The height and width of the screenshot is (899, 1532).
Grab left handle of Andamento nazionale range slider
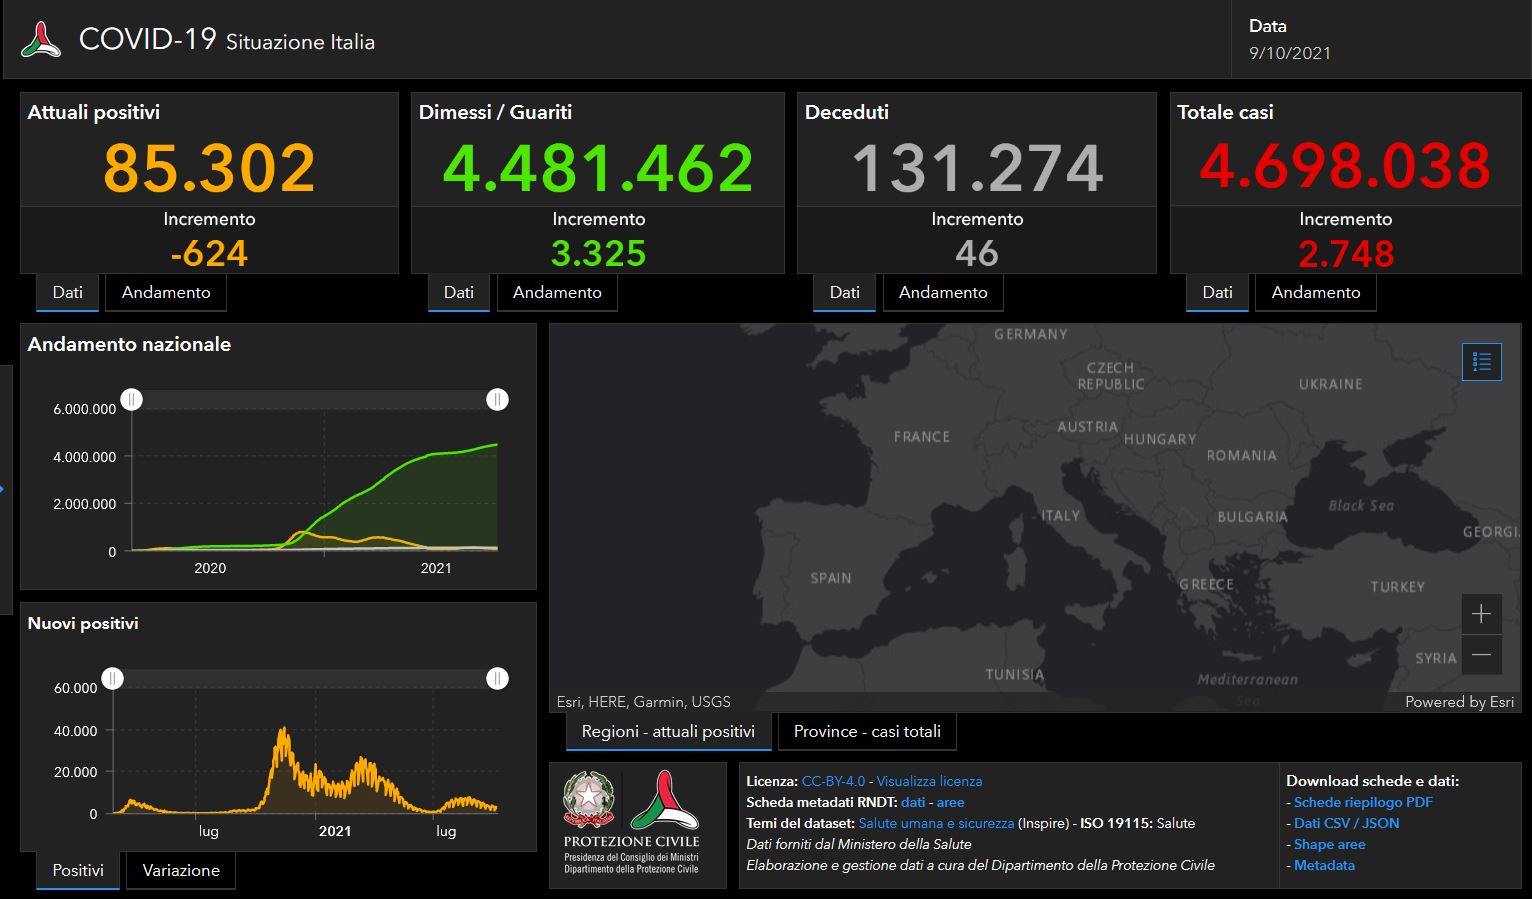132,400
